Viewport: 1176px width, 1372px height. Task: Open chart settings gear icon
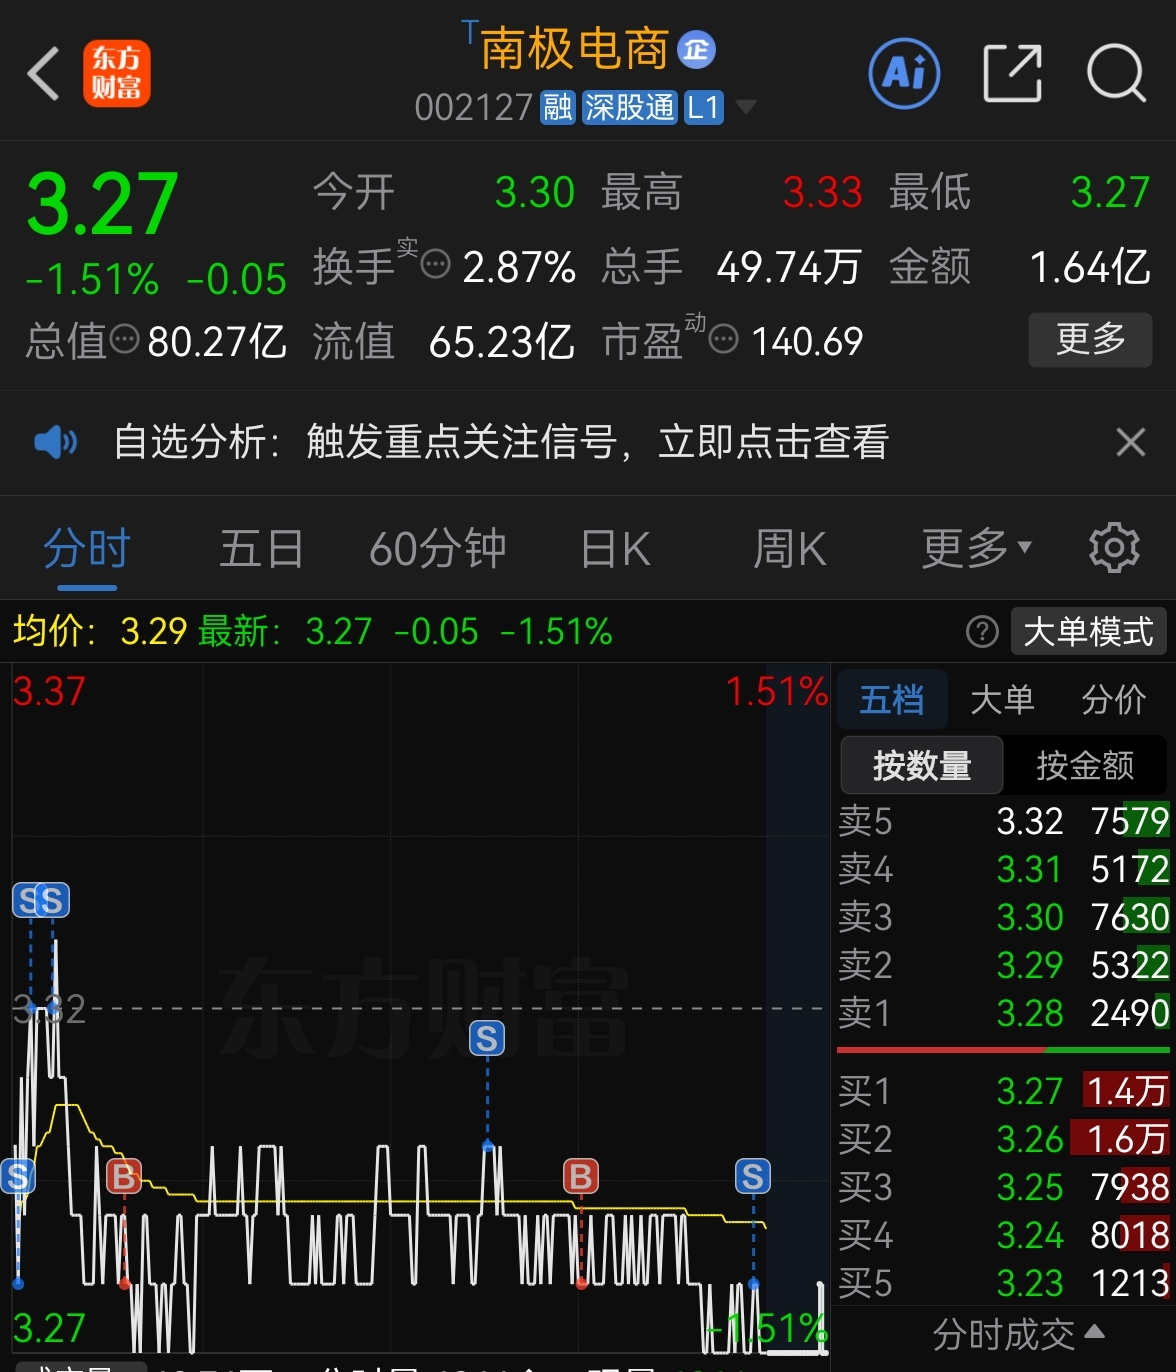pyautogui.click(x=1114, y=548)
